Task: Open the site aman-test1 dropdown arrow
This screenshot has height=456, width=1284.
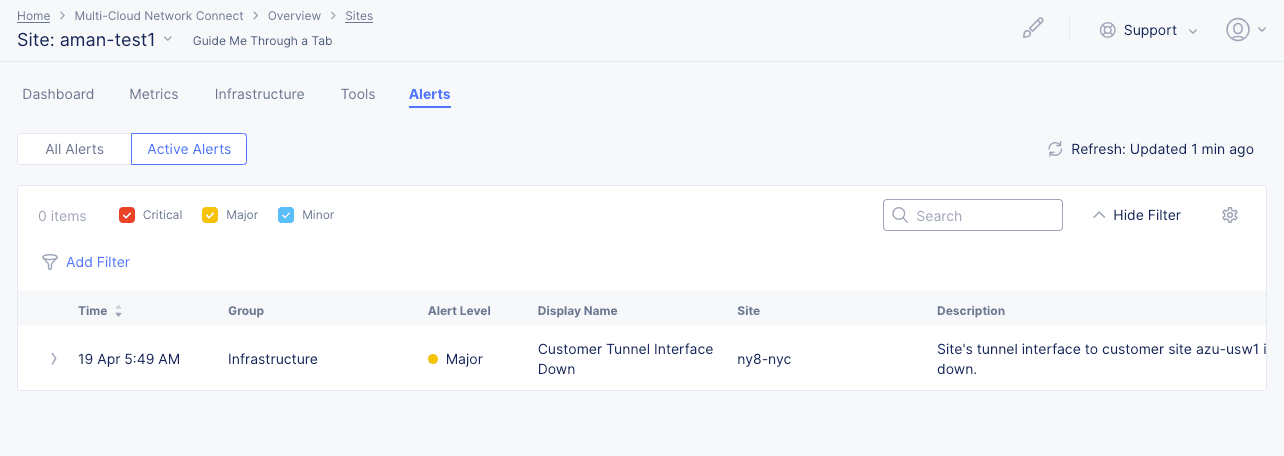Action: point(168,39)
